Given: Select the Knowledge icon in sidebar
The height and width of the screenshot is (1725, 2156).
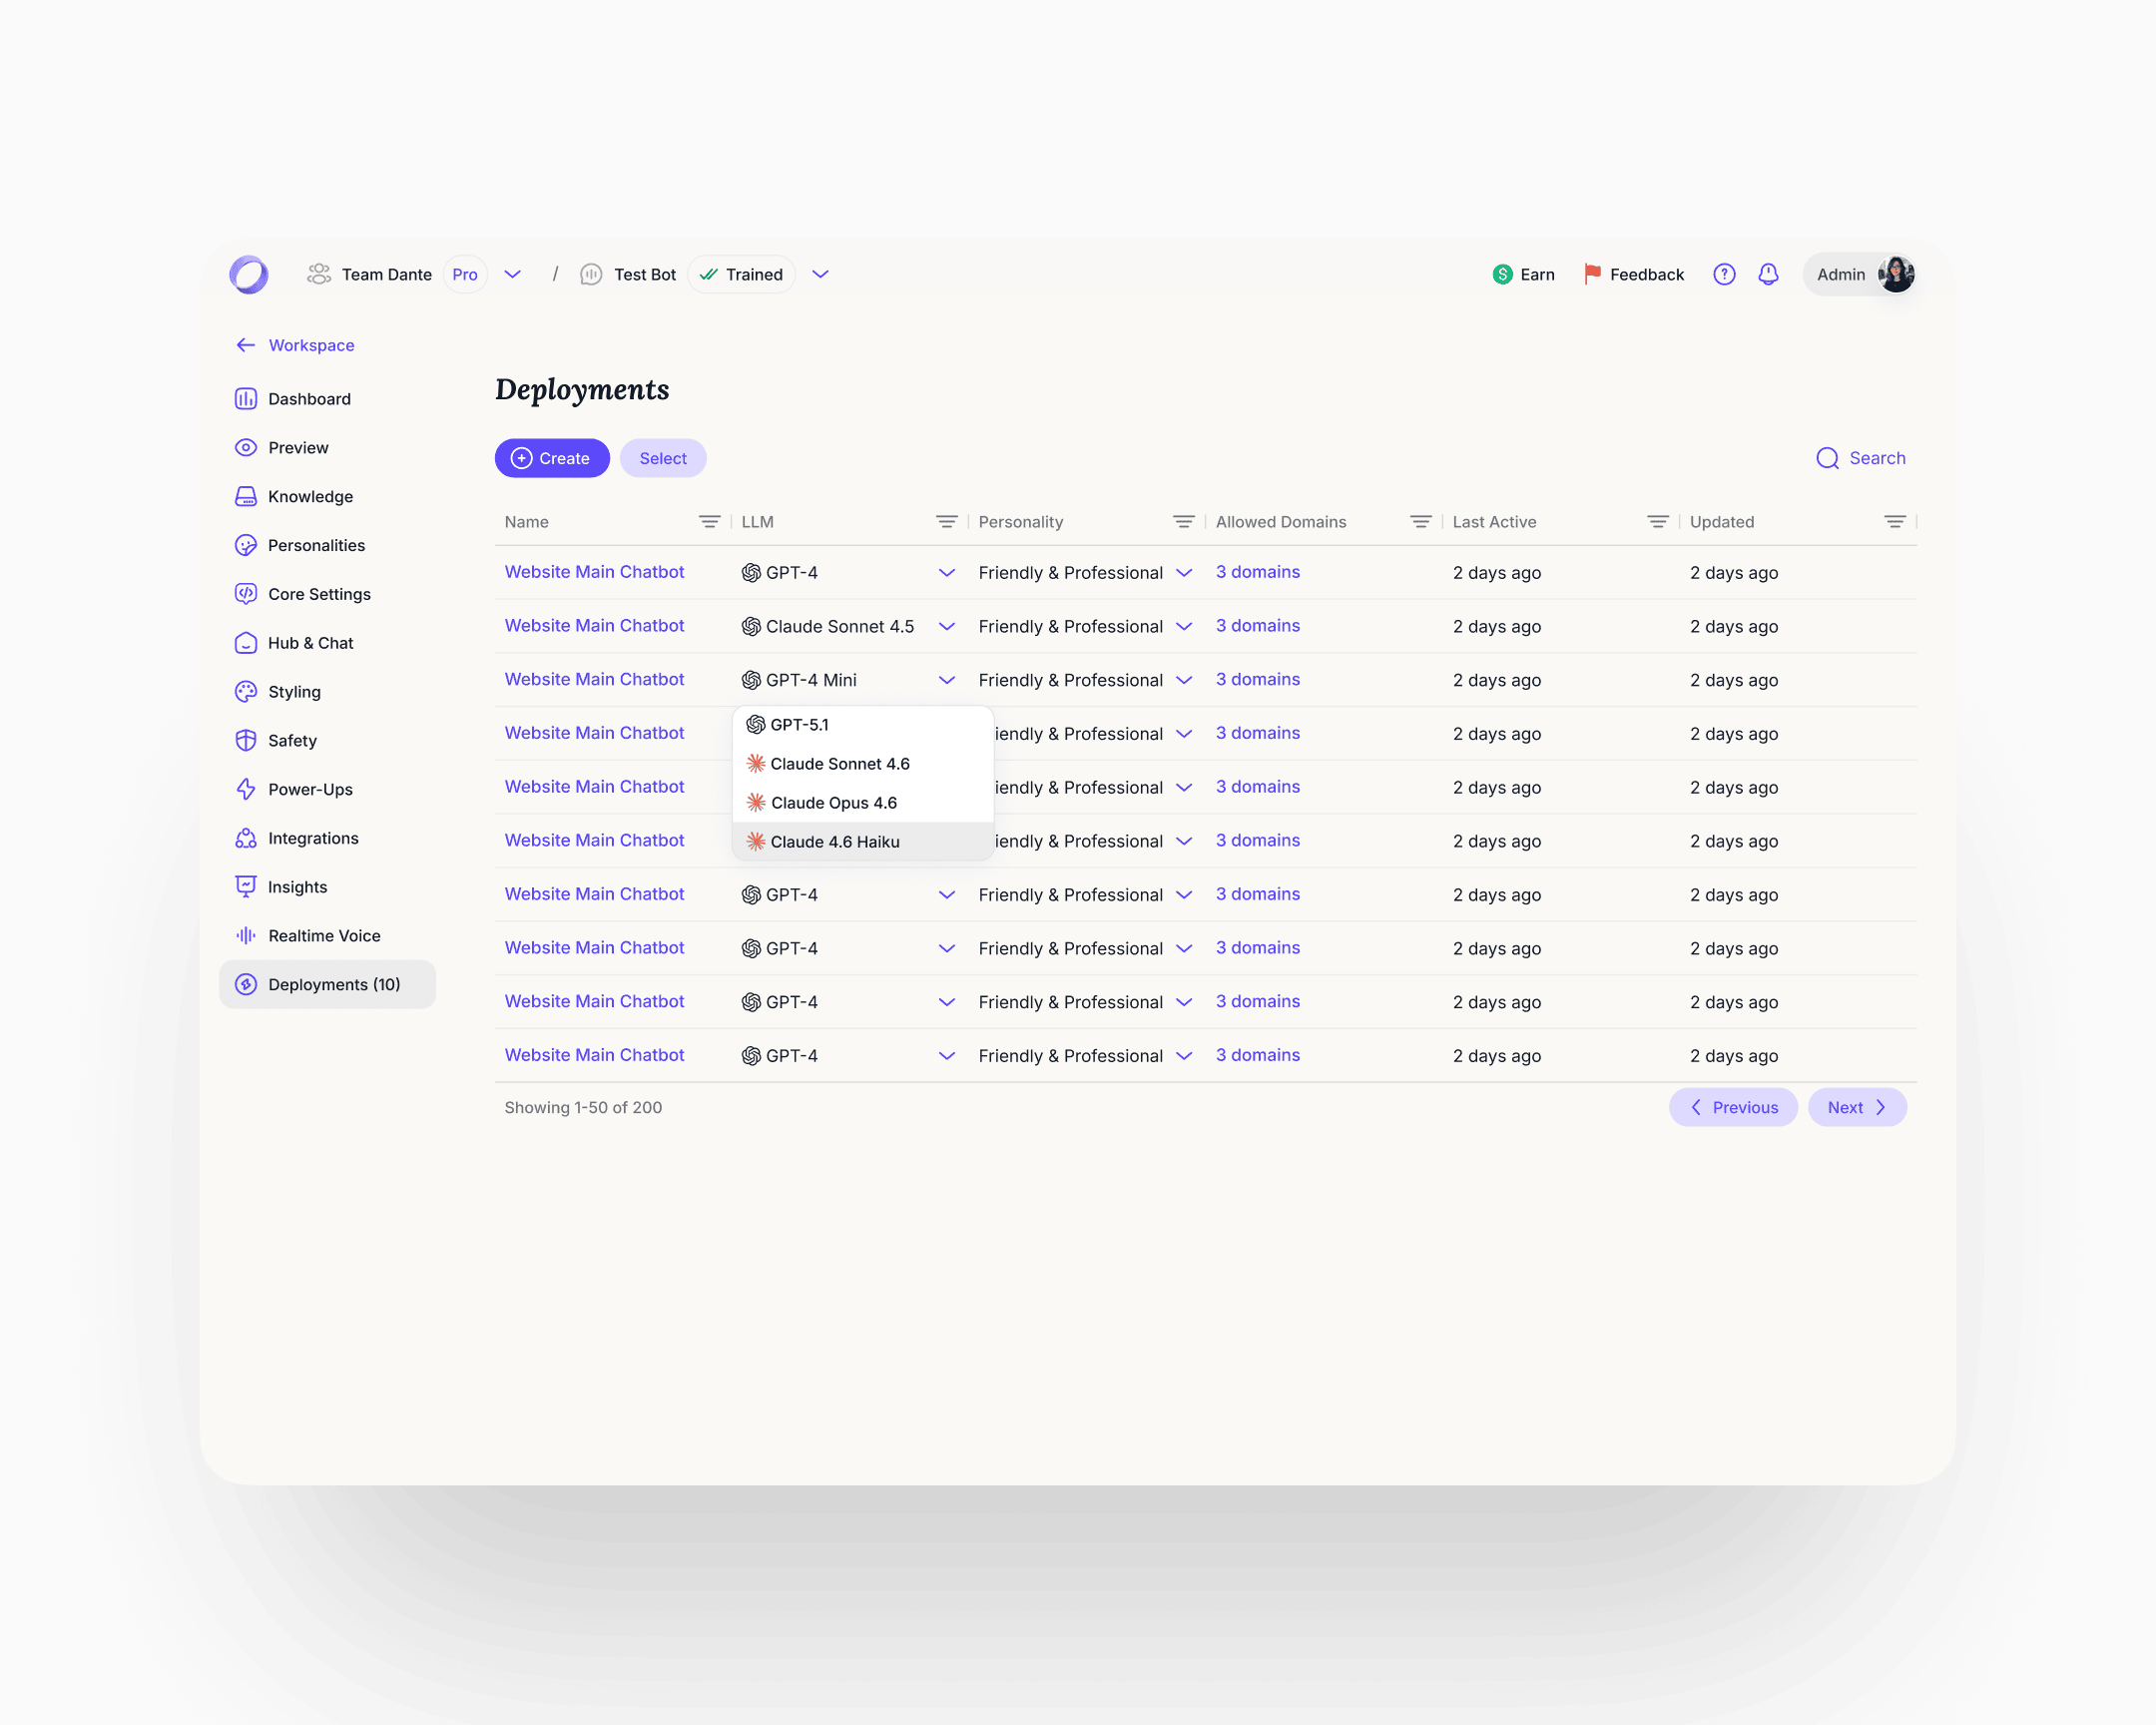Looking at the screenshot, I should 246,496.
